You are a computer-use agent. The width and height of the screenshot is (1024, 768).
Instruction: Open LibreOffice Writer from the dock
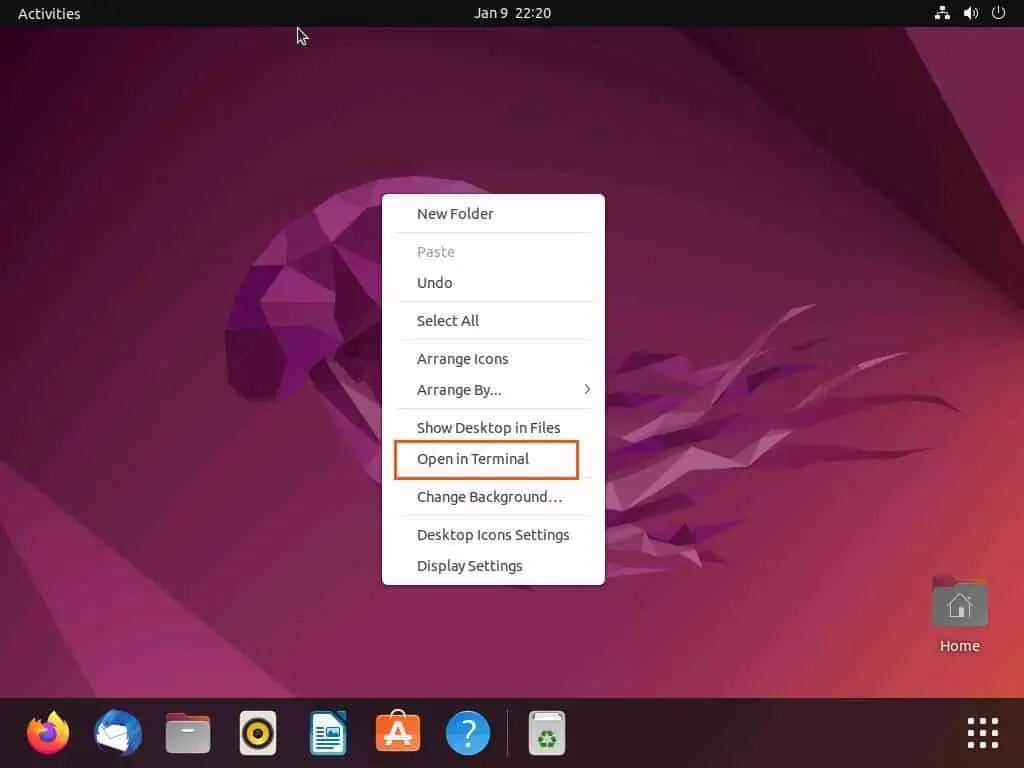(327, 732)
